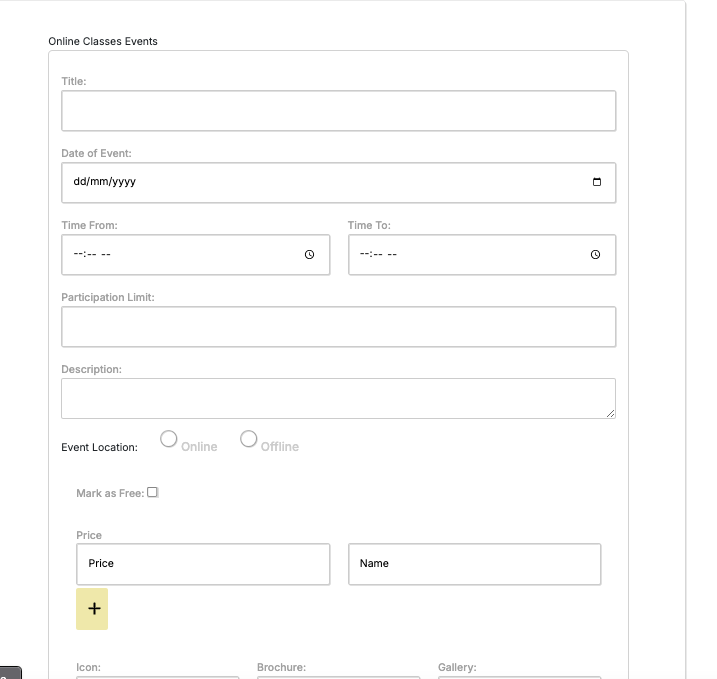This screenshot has width=717, height=679.
Task: Select the hour segment in Time From
Action: click(x=79, y=255)
